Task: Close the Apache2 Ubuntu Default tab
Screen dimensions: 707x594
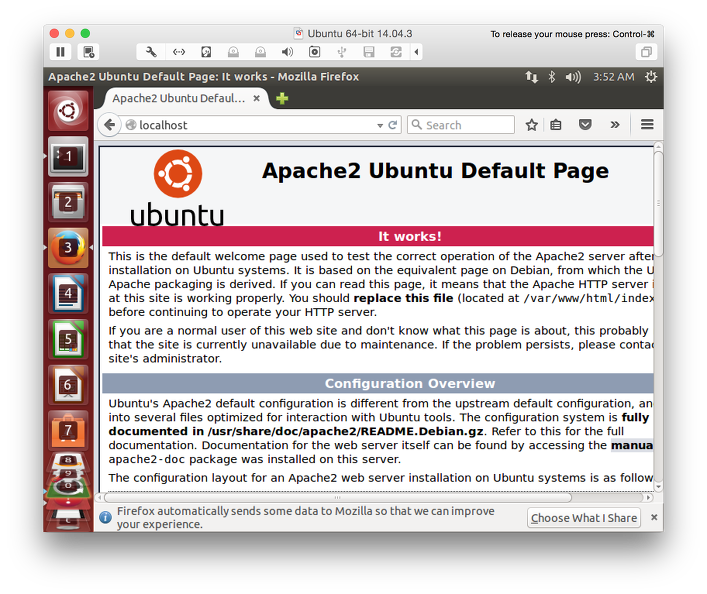Action: tap(257, 98)
